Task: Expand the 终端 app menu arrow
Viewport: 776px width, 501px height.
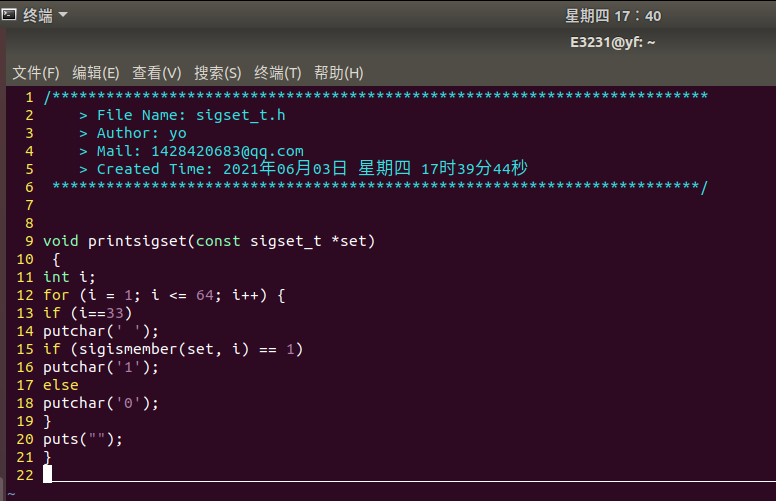Action: pyautogui.click(x=63, y=14)
